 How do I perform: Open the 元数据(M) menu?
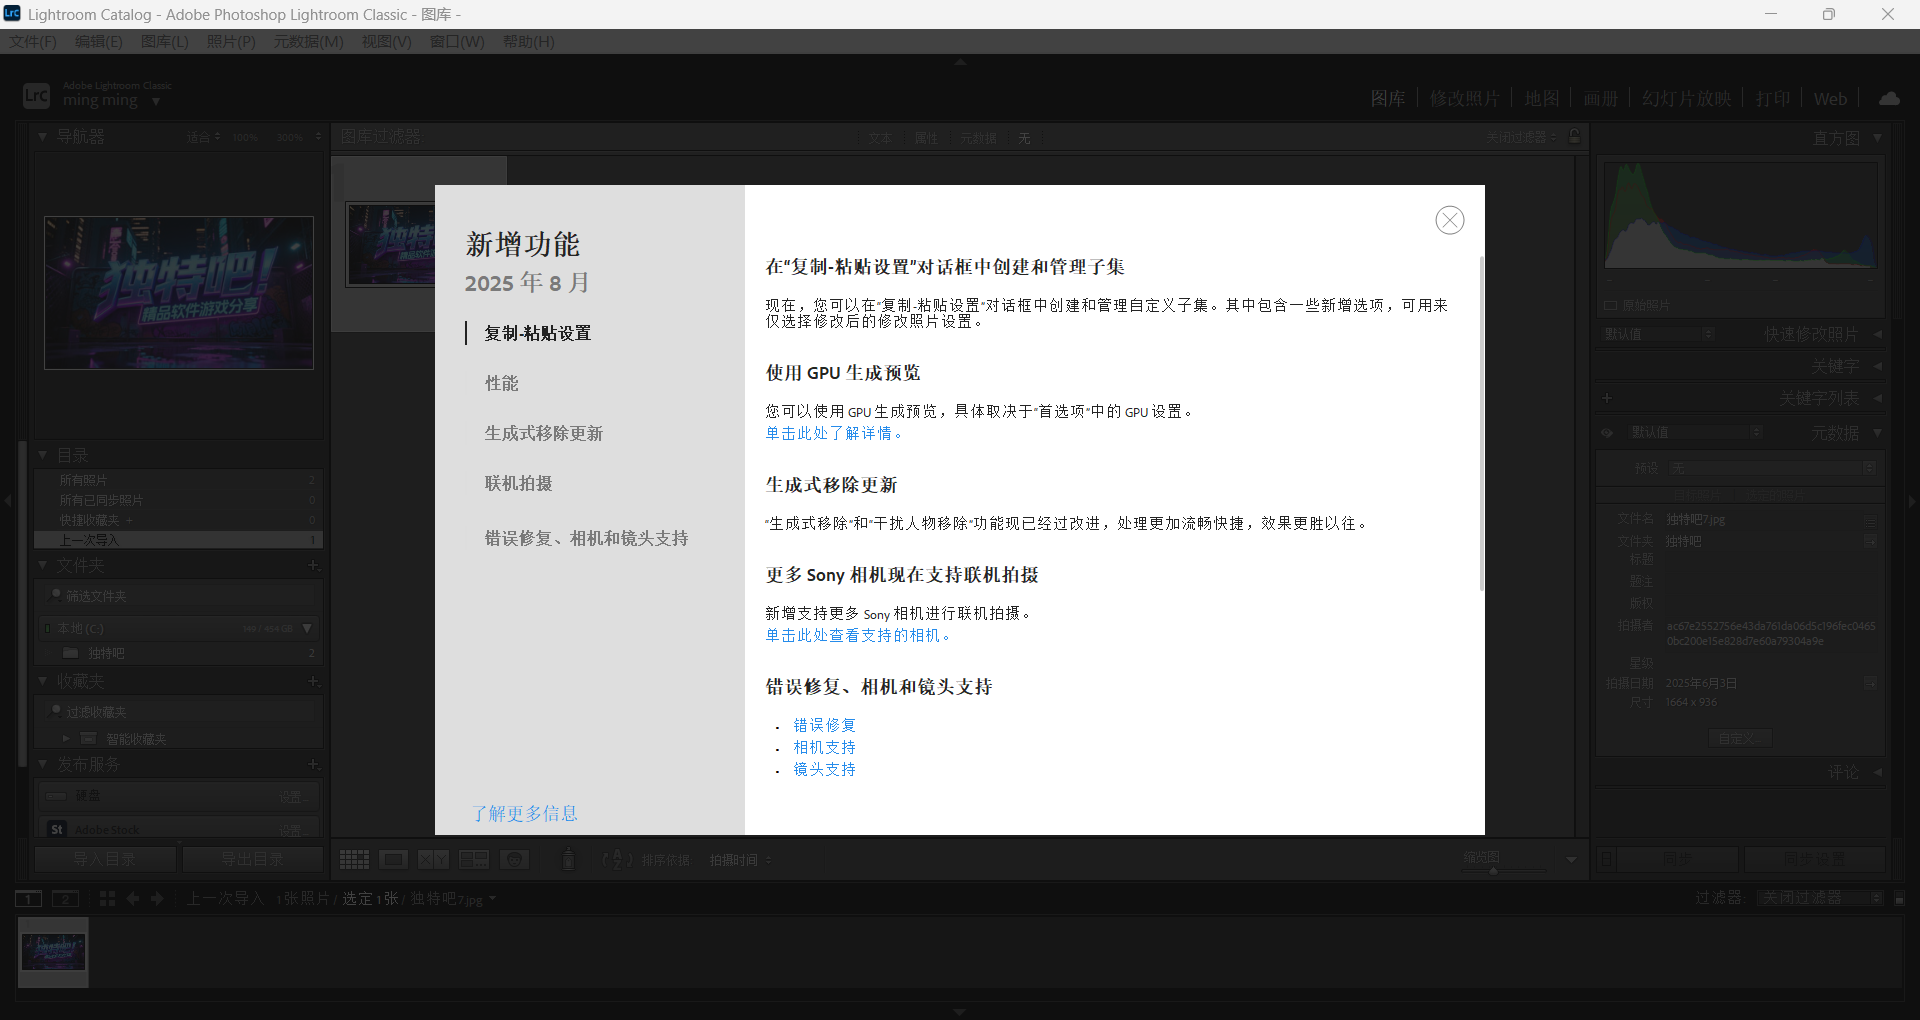point(309,41)
